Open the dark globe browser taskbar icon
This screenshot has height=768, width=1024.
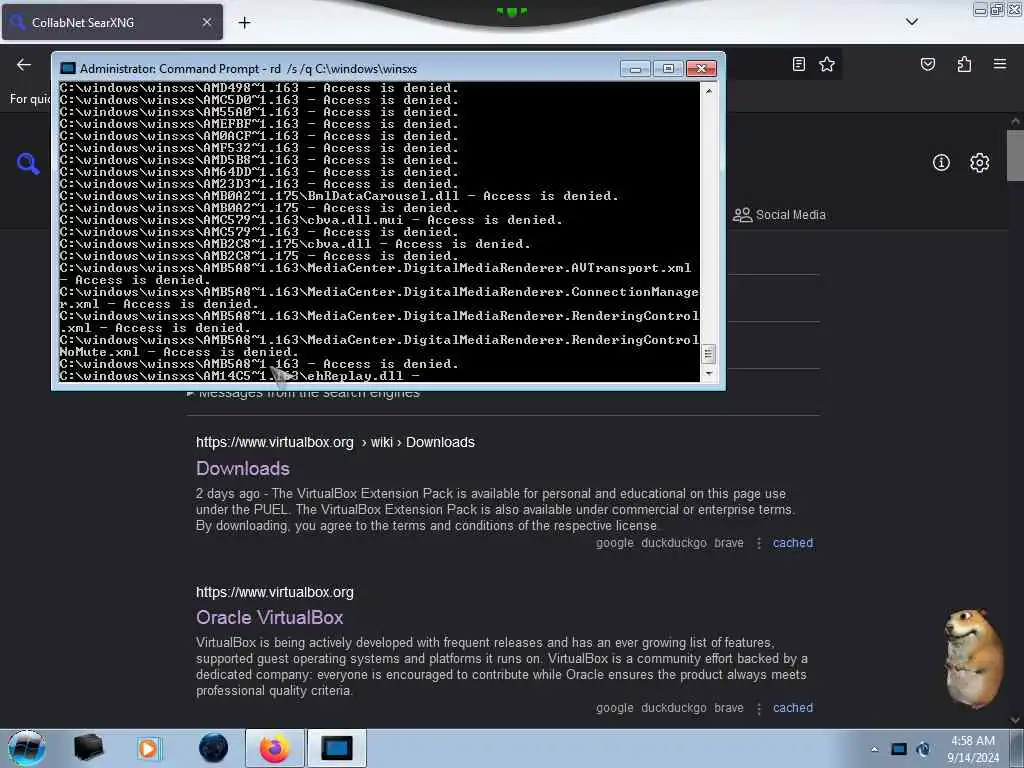click(x=214, y=748)
